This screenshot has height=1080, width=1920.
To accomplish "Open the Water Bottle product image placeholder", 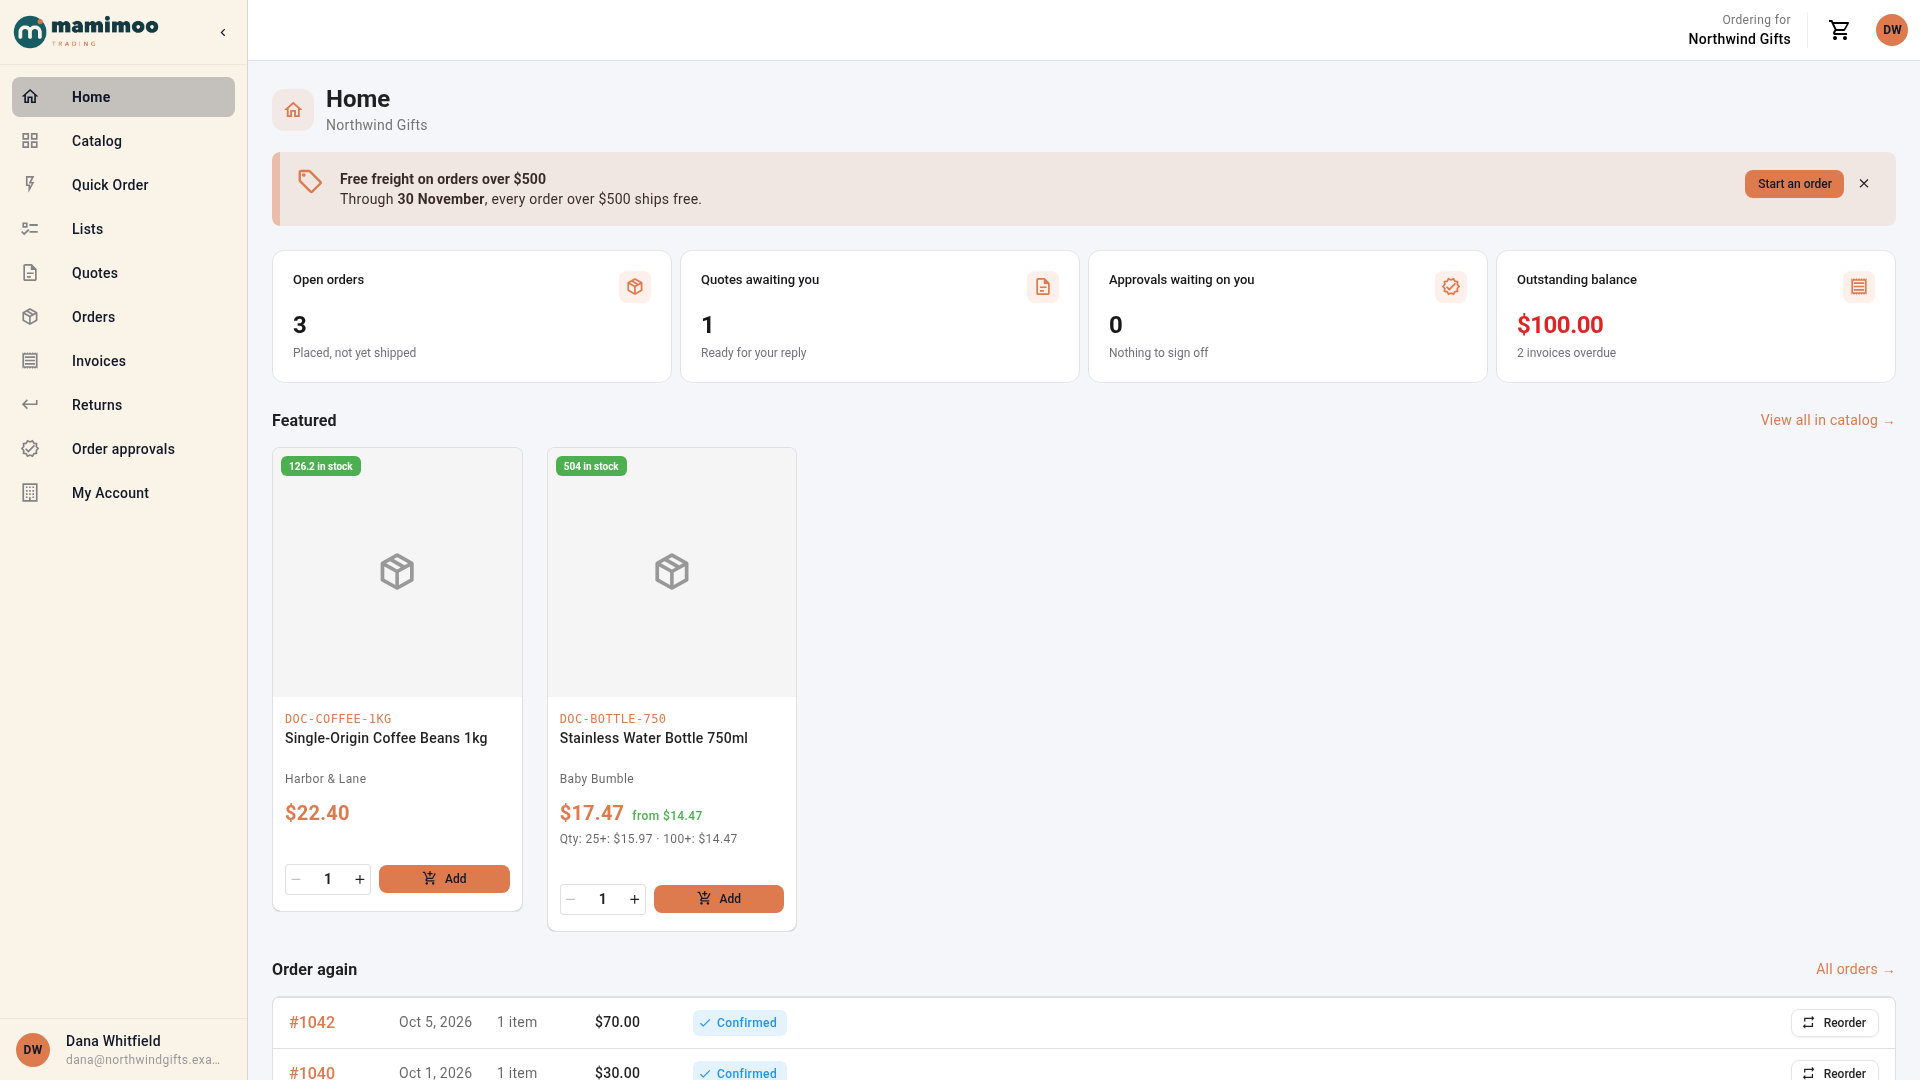I will pyautogui.click(x=672, y=572).
